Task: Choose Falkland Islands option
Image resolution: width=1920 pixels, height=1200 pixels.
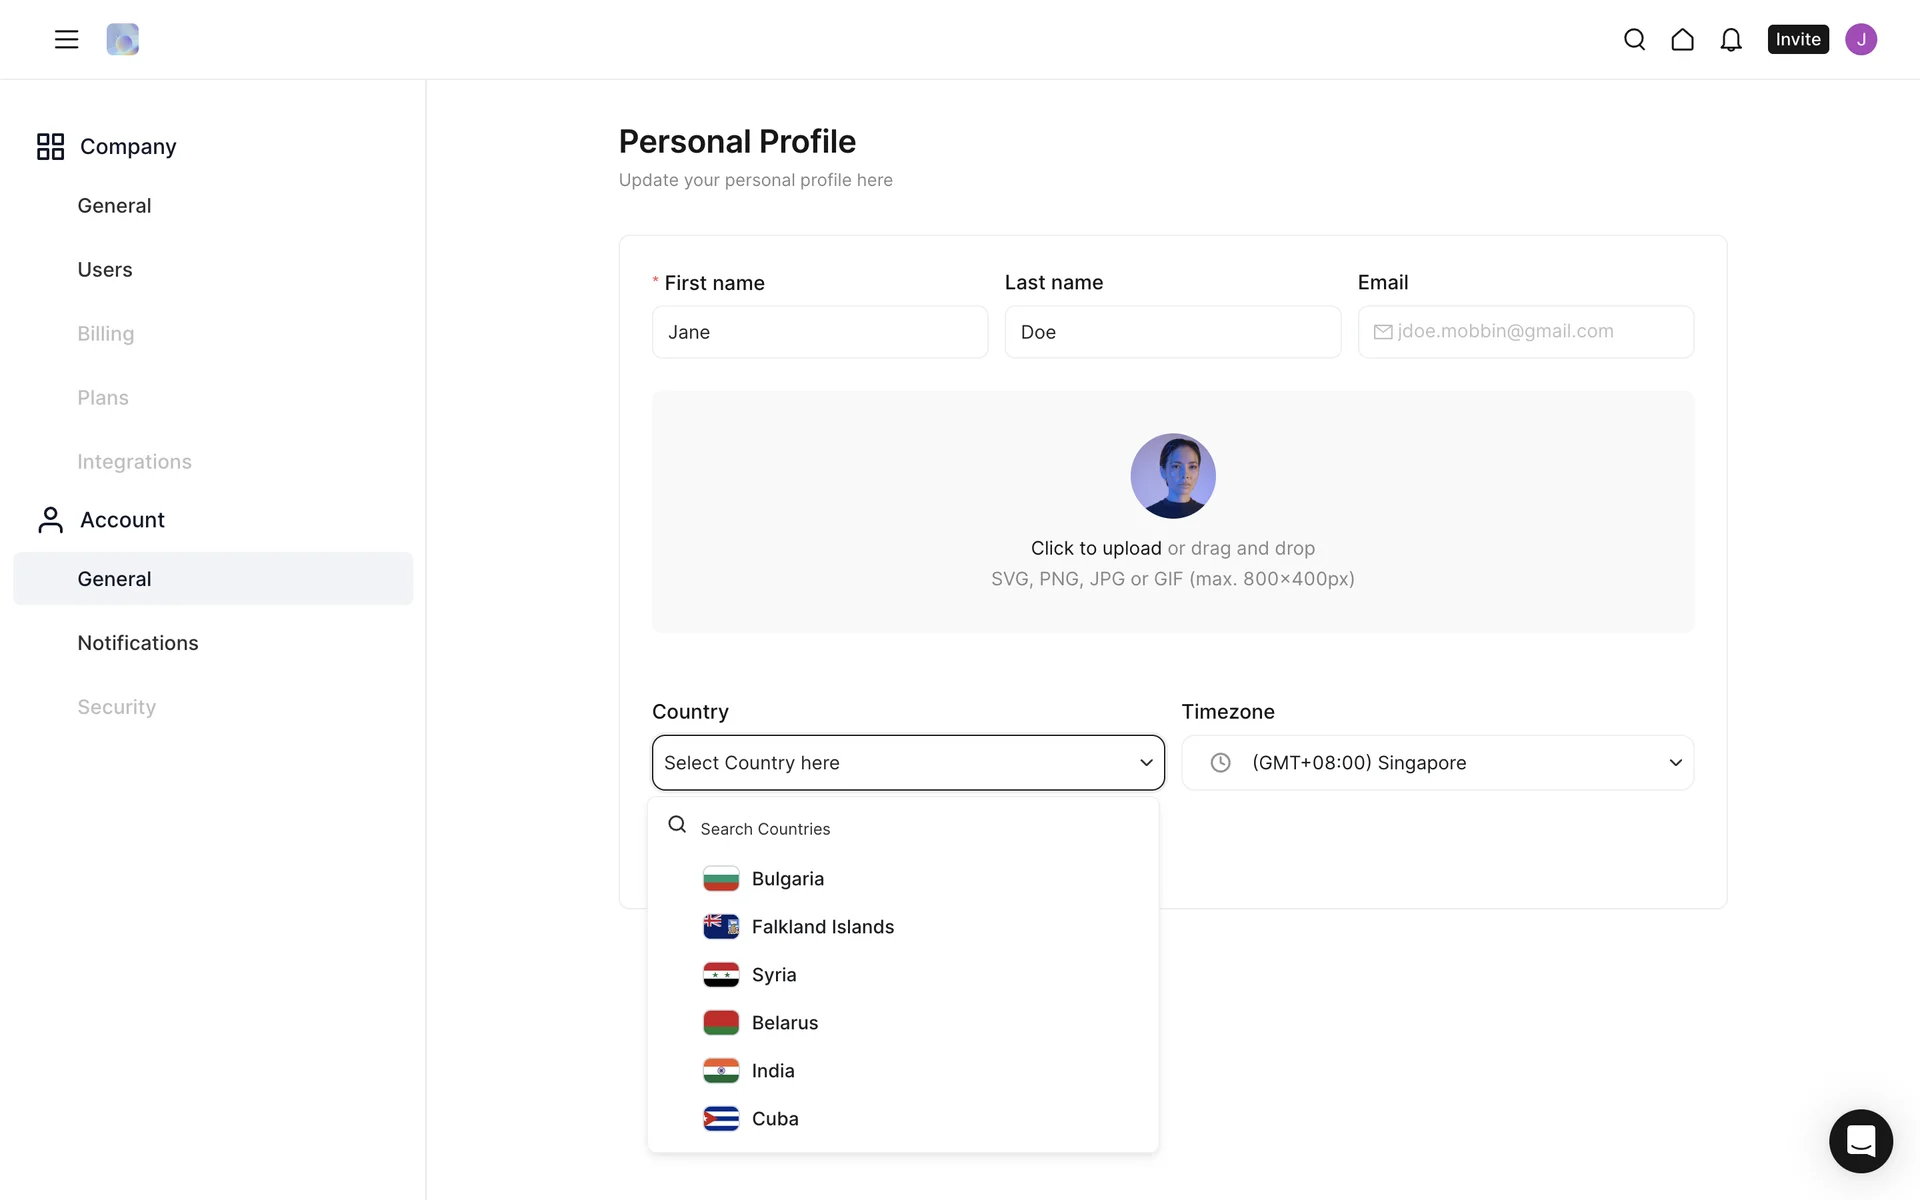Action: pyautogui.click(x=822, y=927)
